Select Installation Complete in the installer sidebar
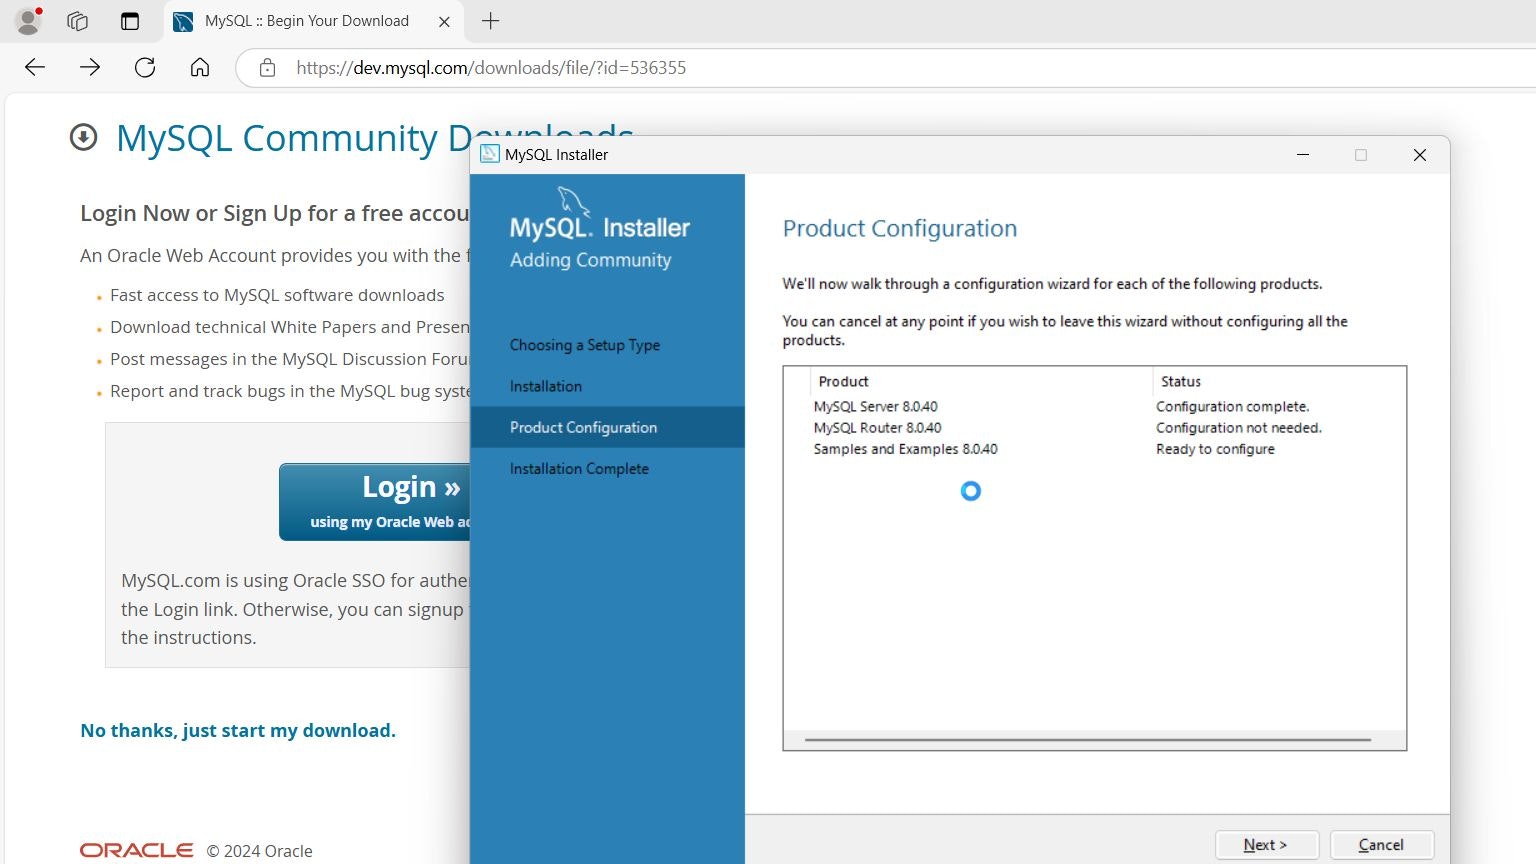The image size is (1536, 864). [579, 468]
